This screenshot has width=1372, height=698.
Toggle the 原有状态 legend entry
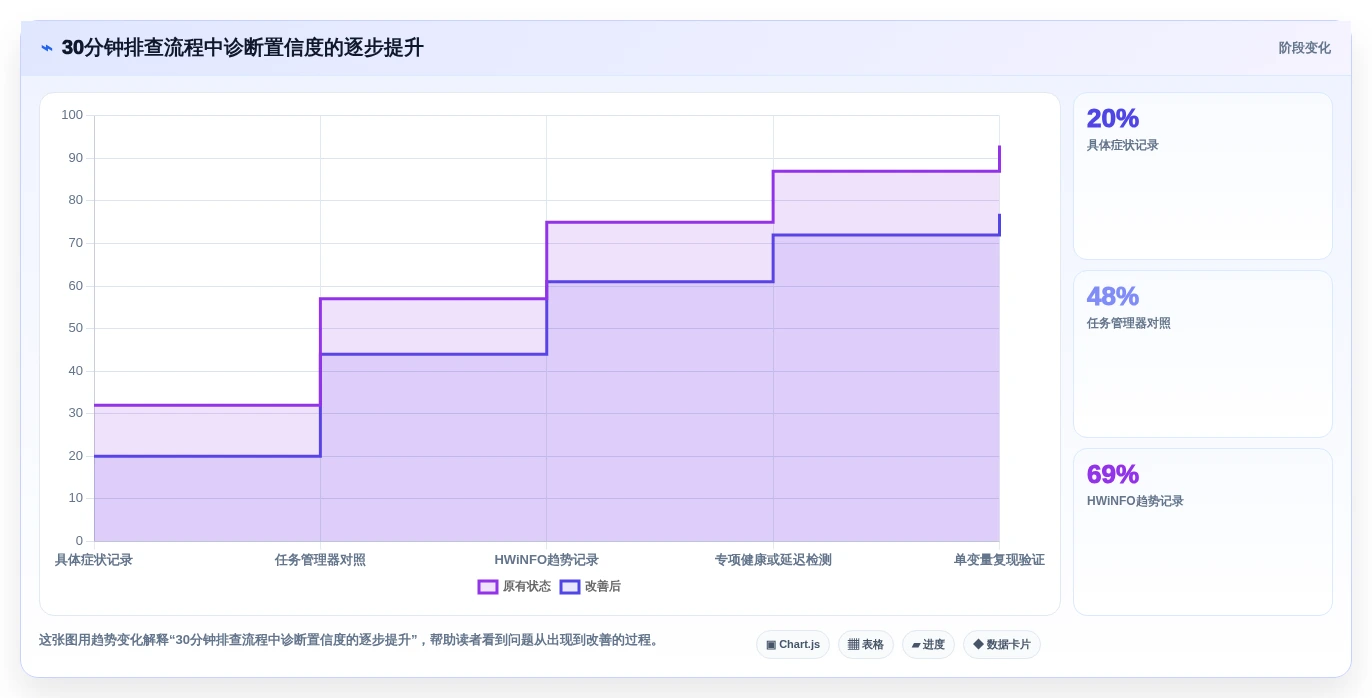[x=515, y=587]
